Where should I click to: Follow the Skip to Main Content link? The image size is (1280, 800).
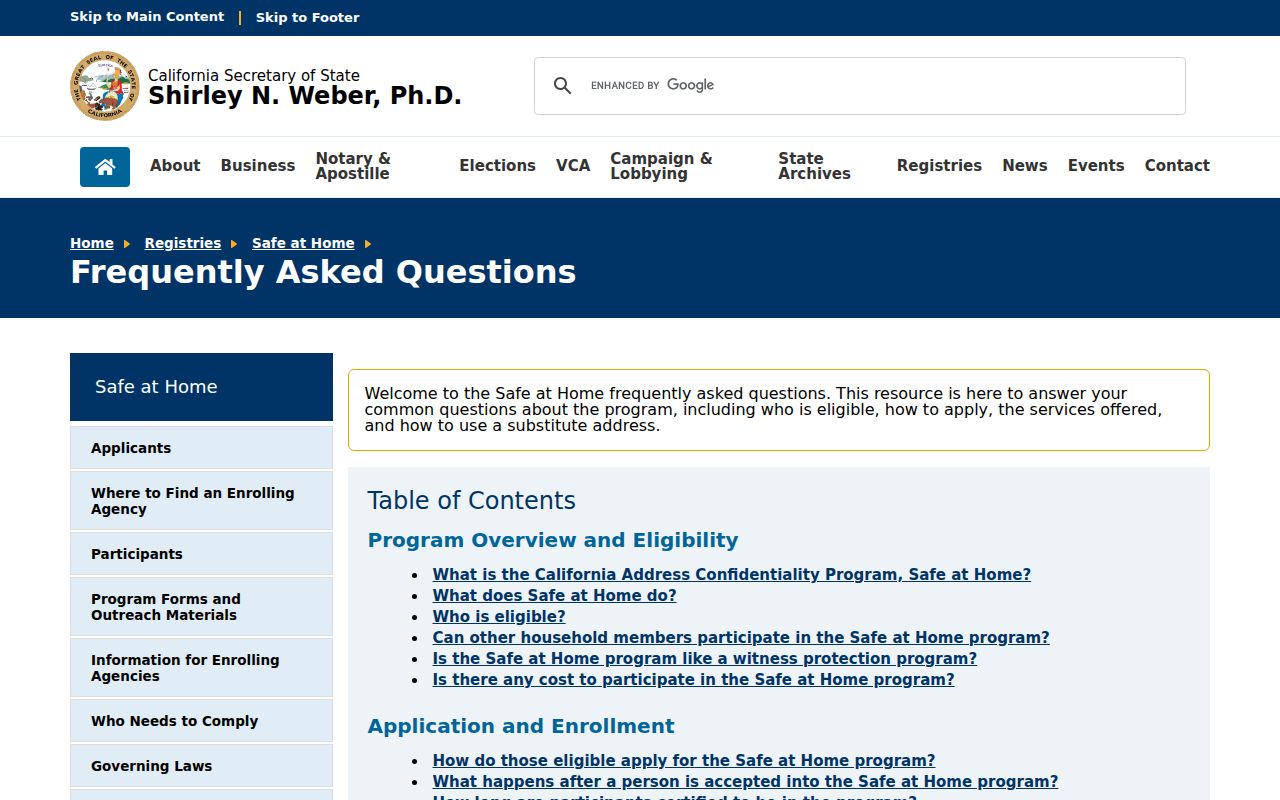click(147, 17)
